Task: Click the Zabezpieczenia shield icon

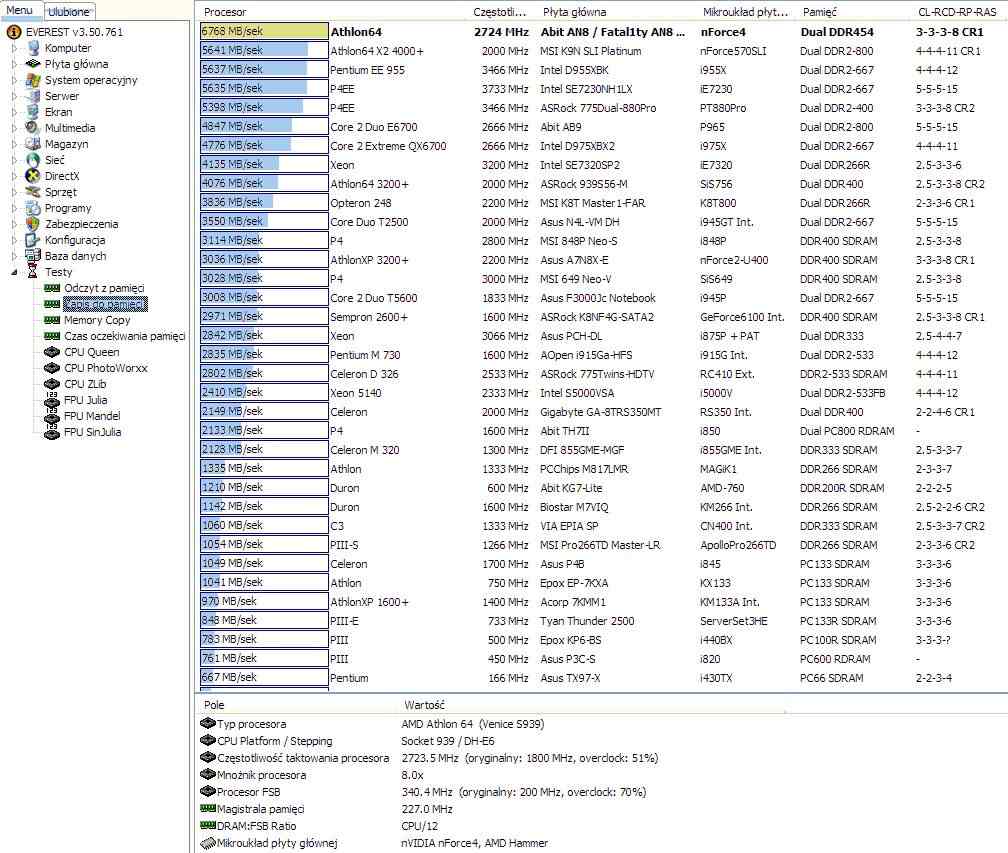Action: [33, 224]
